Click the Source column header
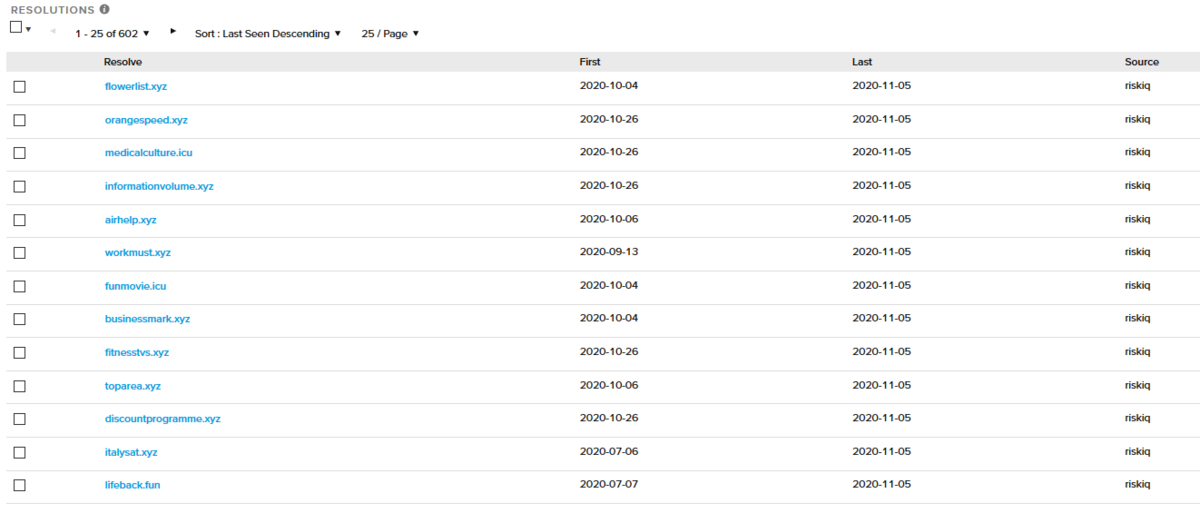The width and height of the screenshot is (1200, 513). (x=1142, y=62)
